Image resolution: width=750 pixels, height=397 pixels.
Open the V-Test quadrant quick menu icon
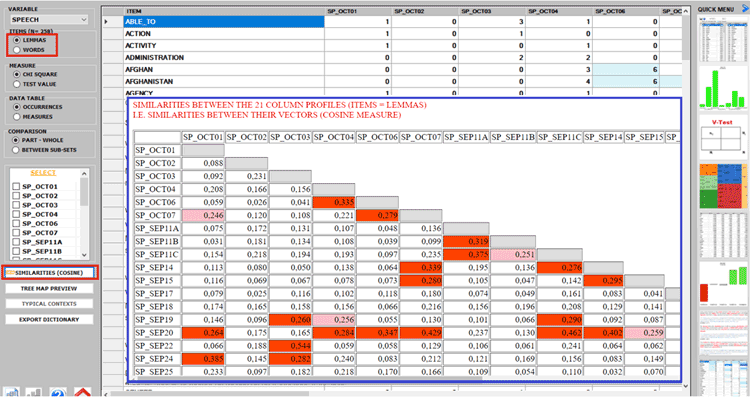[723, 137]
